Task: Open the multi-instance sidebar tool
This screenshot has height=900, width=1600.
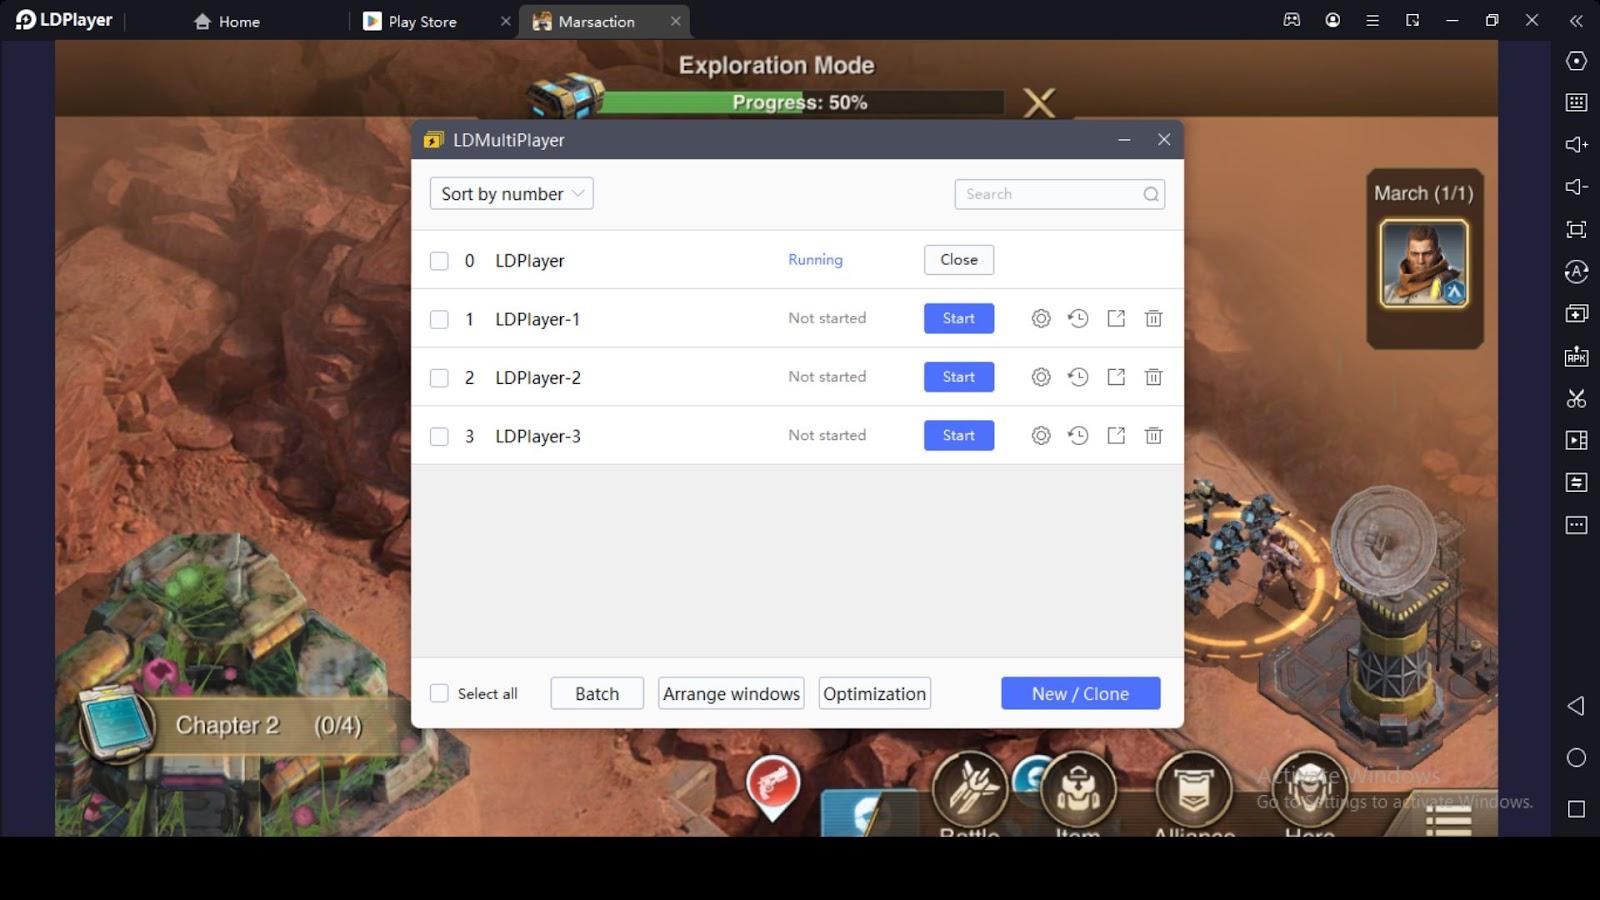Action: [1576, 314]
